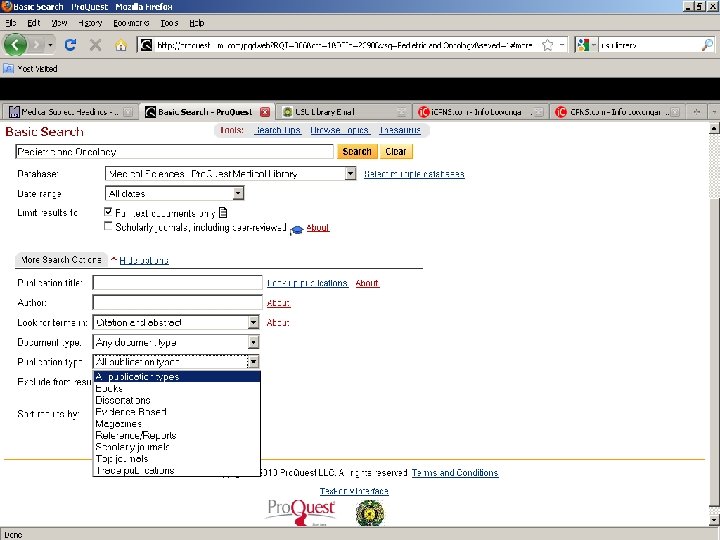This screenshot has width=720, height=540.
Task: Open the Tools menu
Action: pyautogui.click(x=169, y=22)
